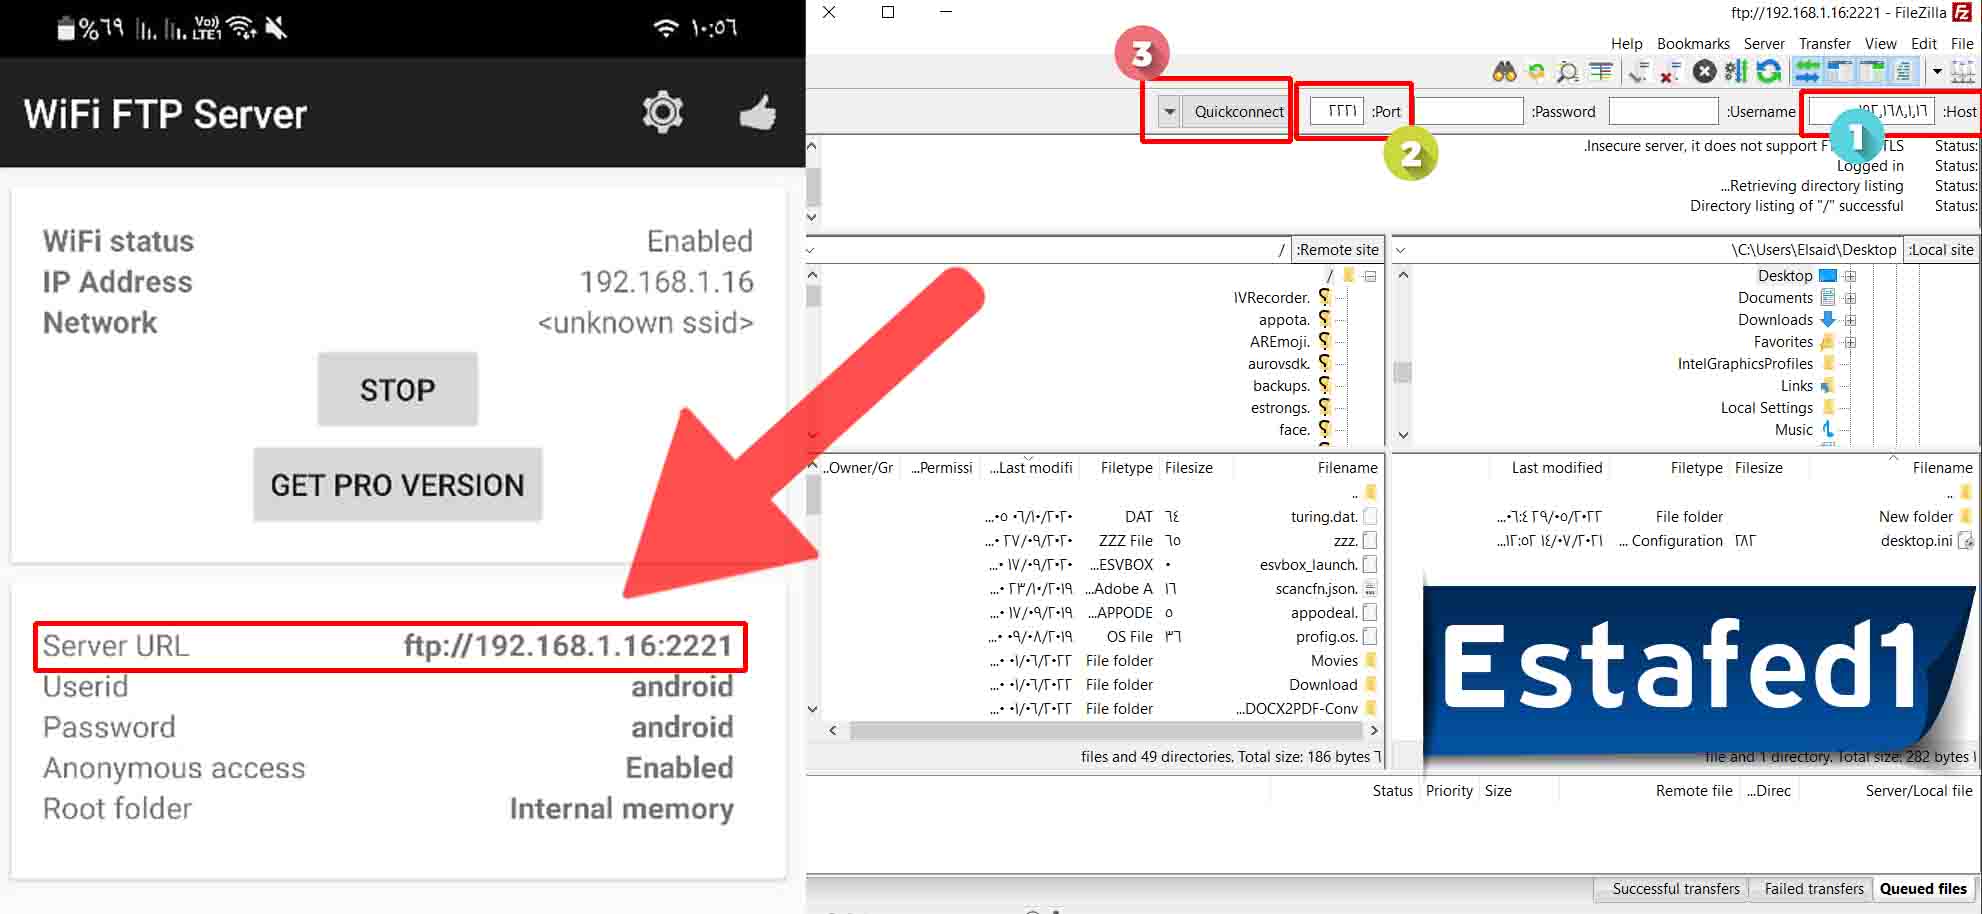Screen dimensions: 1982x914
Task: Click the refresh file lists icon
Action: coord(1769,71)
